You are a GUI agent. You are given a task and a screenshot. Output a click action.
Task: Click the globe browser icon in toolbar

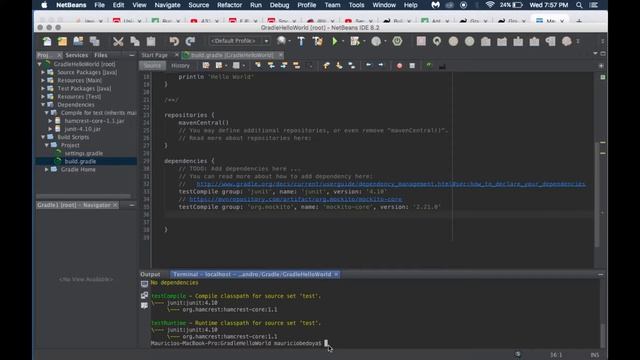point(281,41)
